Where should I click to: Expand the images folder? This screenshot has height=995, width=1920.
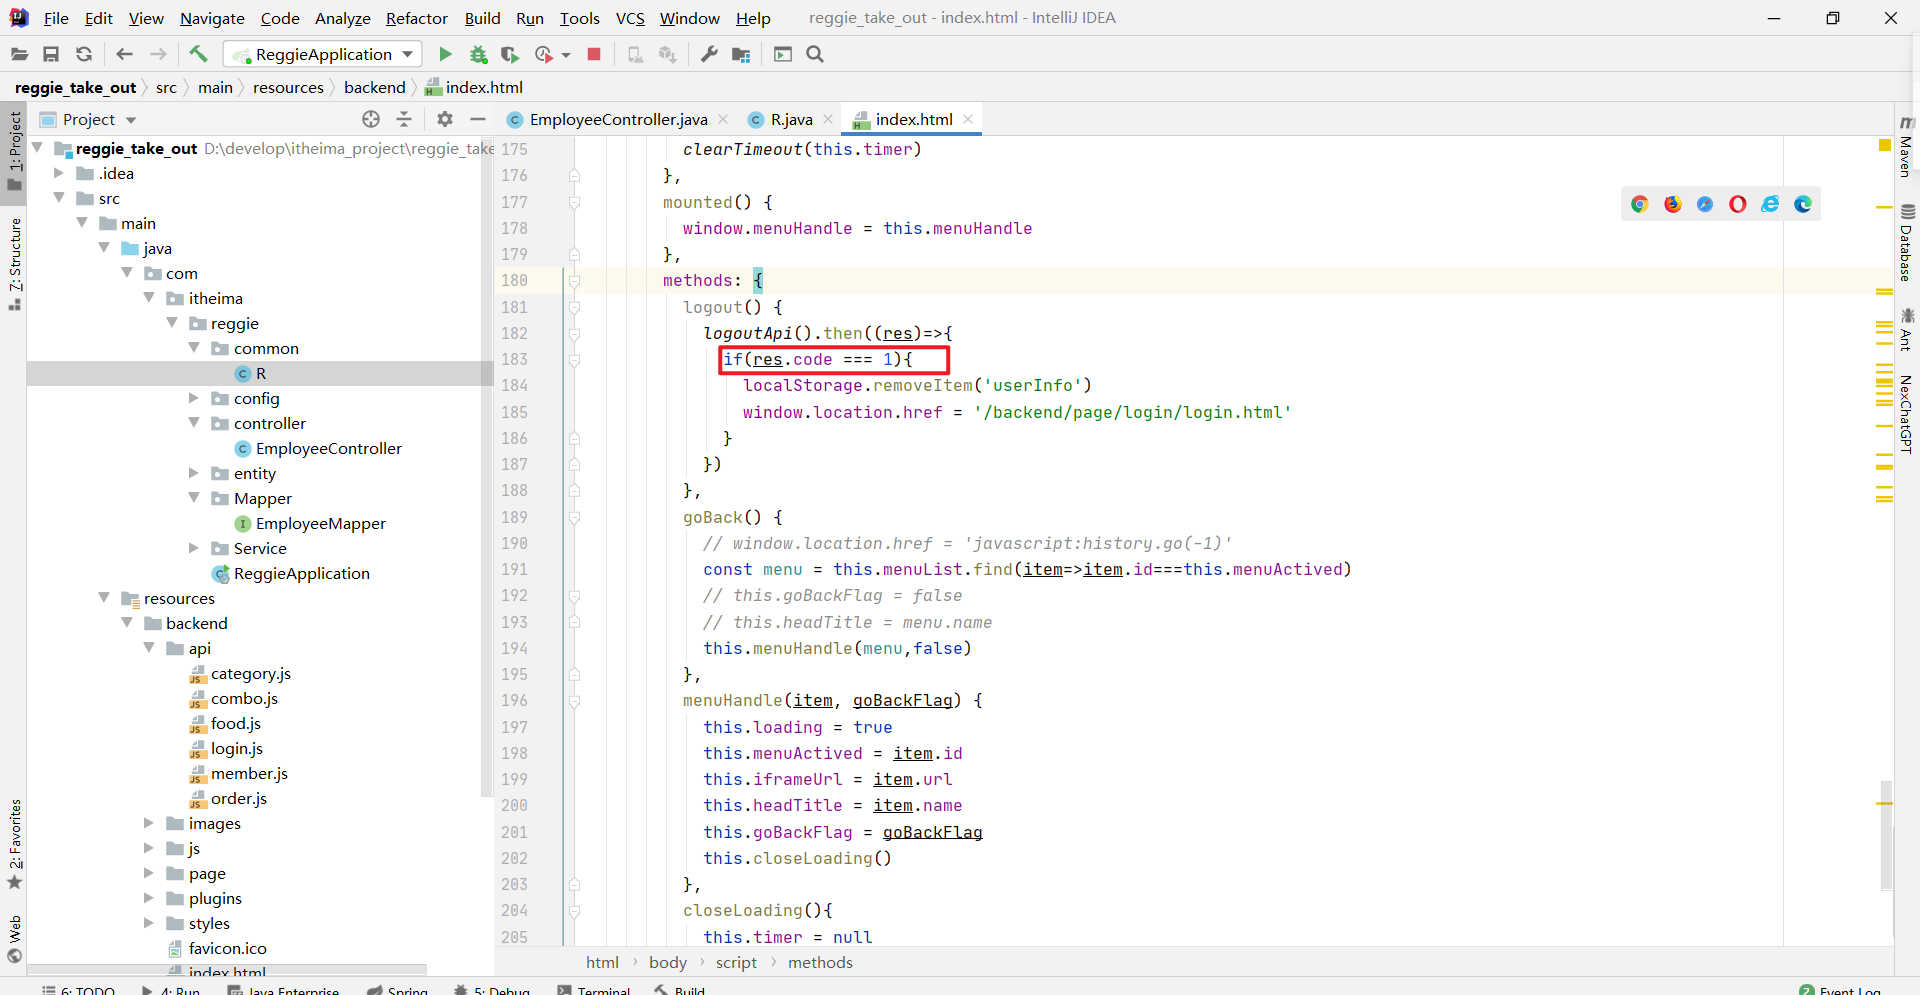click(x=149, y=823)
